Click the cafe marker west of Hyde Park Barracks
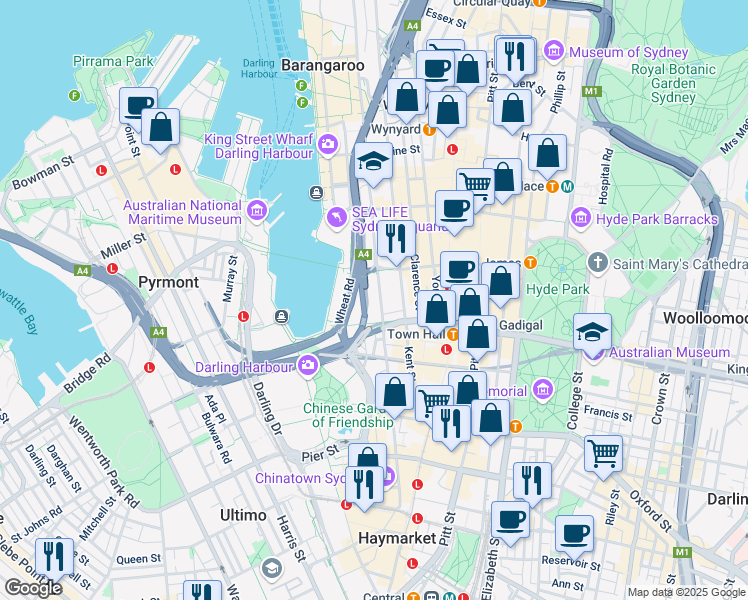The image size is (748, 600). (455, 210)
